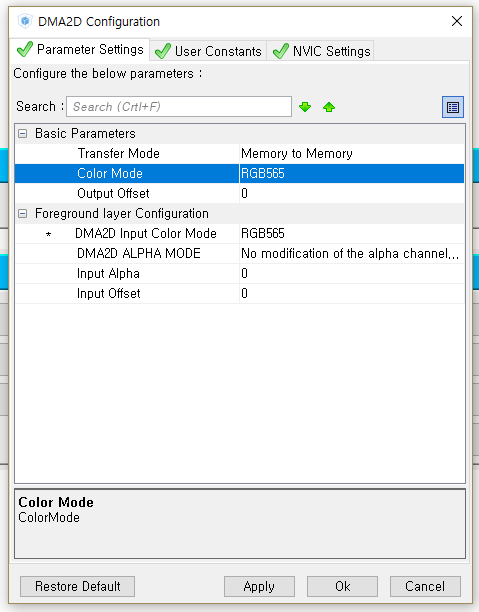Image resolution: width=479 pixels, height=612 pixels.
Task: Open the Transfer Mode value dropdown
Action: (x=351, y=153)
